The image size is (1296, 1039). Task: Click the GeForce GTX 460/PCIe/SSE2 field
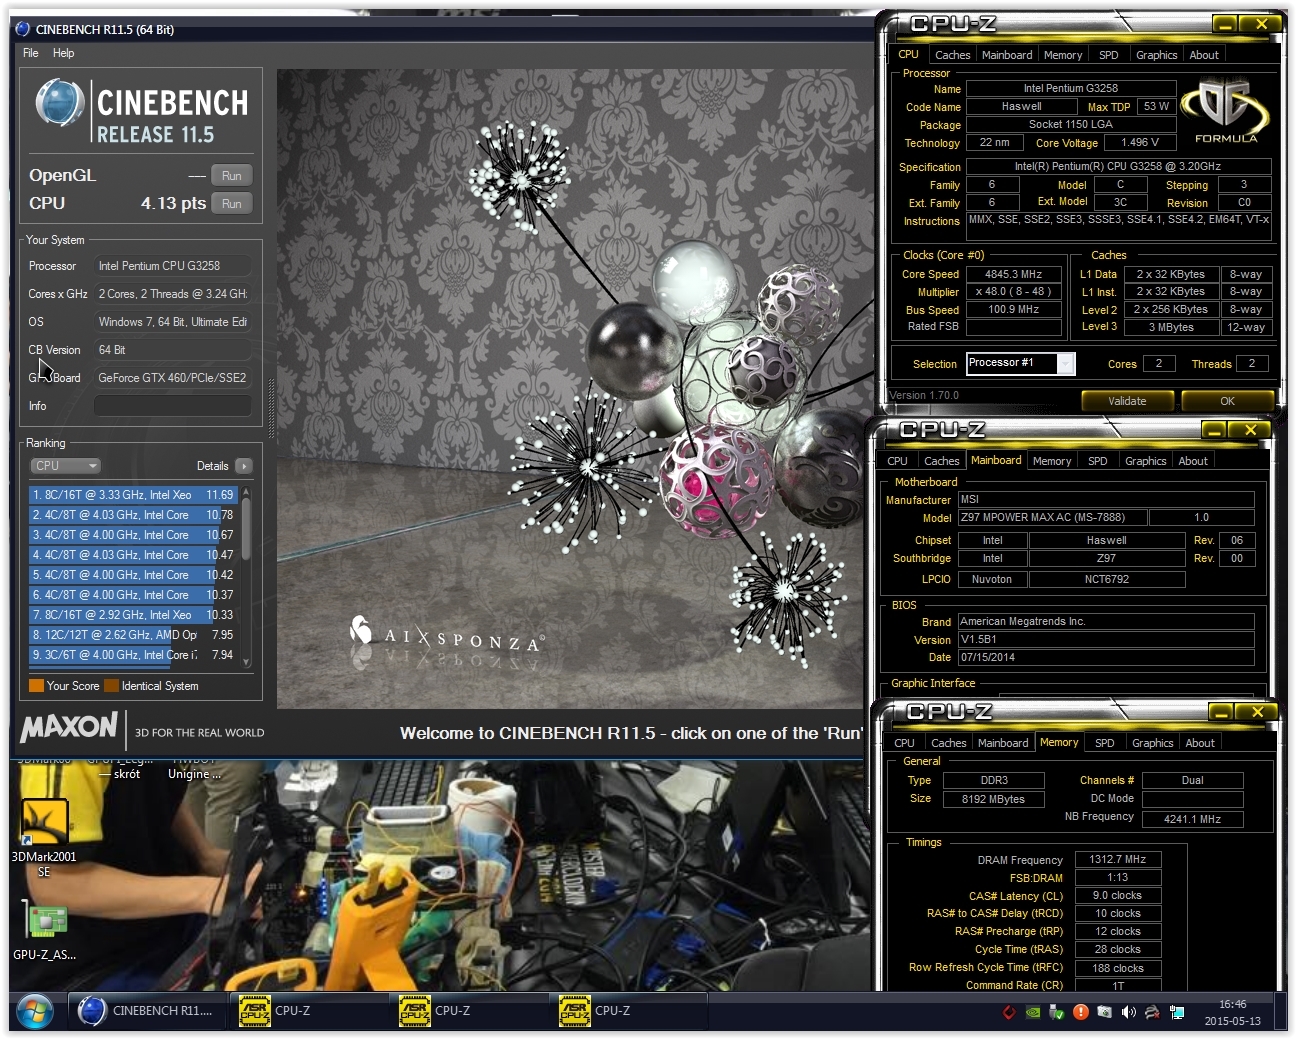pos(172,377)
